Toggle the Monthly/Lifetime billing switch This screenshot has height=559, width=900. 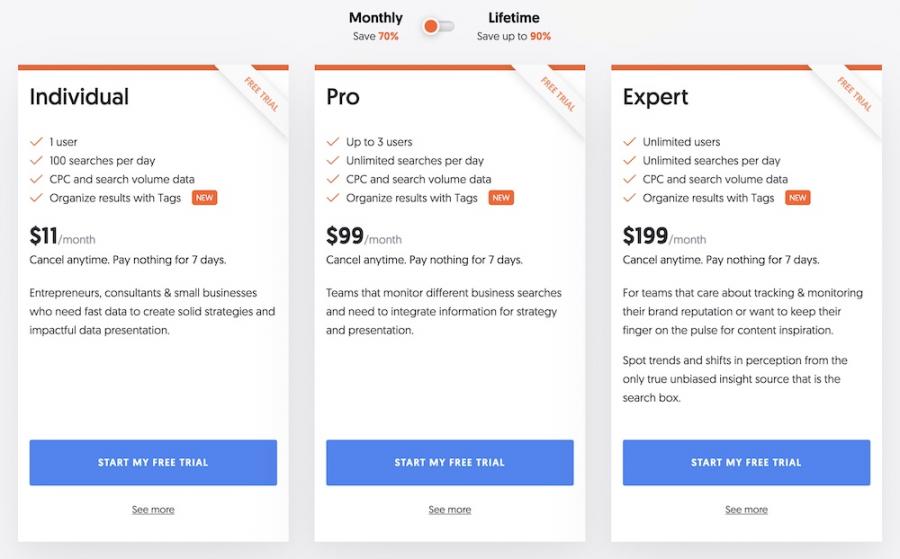click(x=438, y=26)
